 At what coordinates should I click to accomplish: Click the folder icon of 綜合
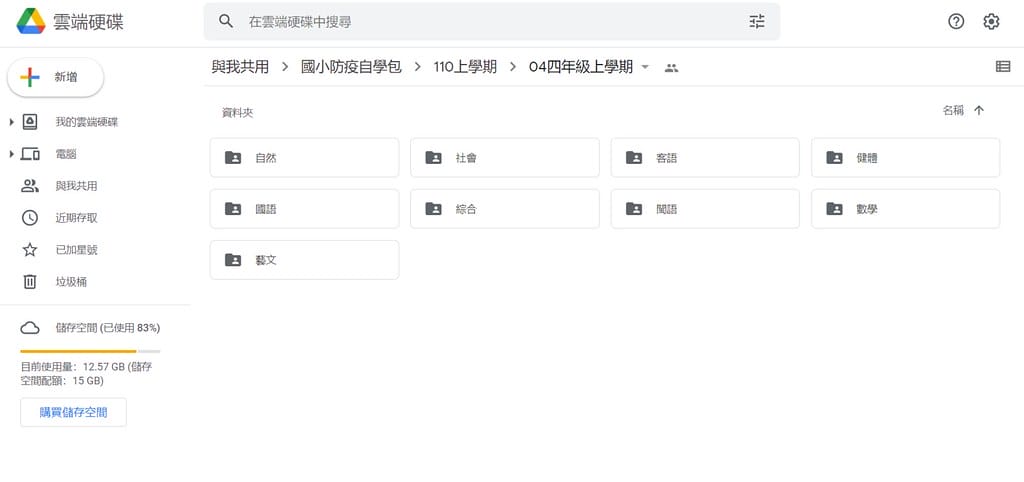(434, 209)
